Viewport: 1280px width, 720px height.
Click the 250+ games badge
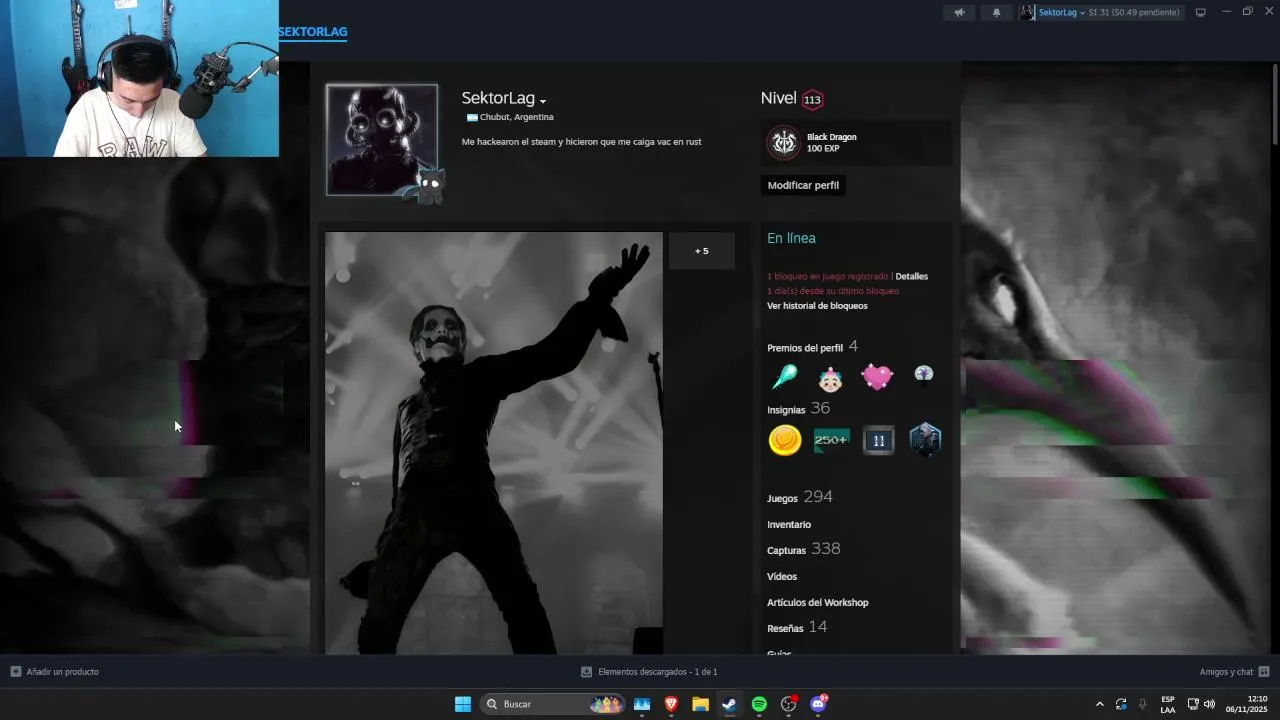click(831, 440)
